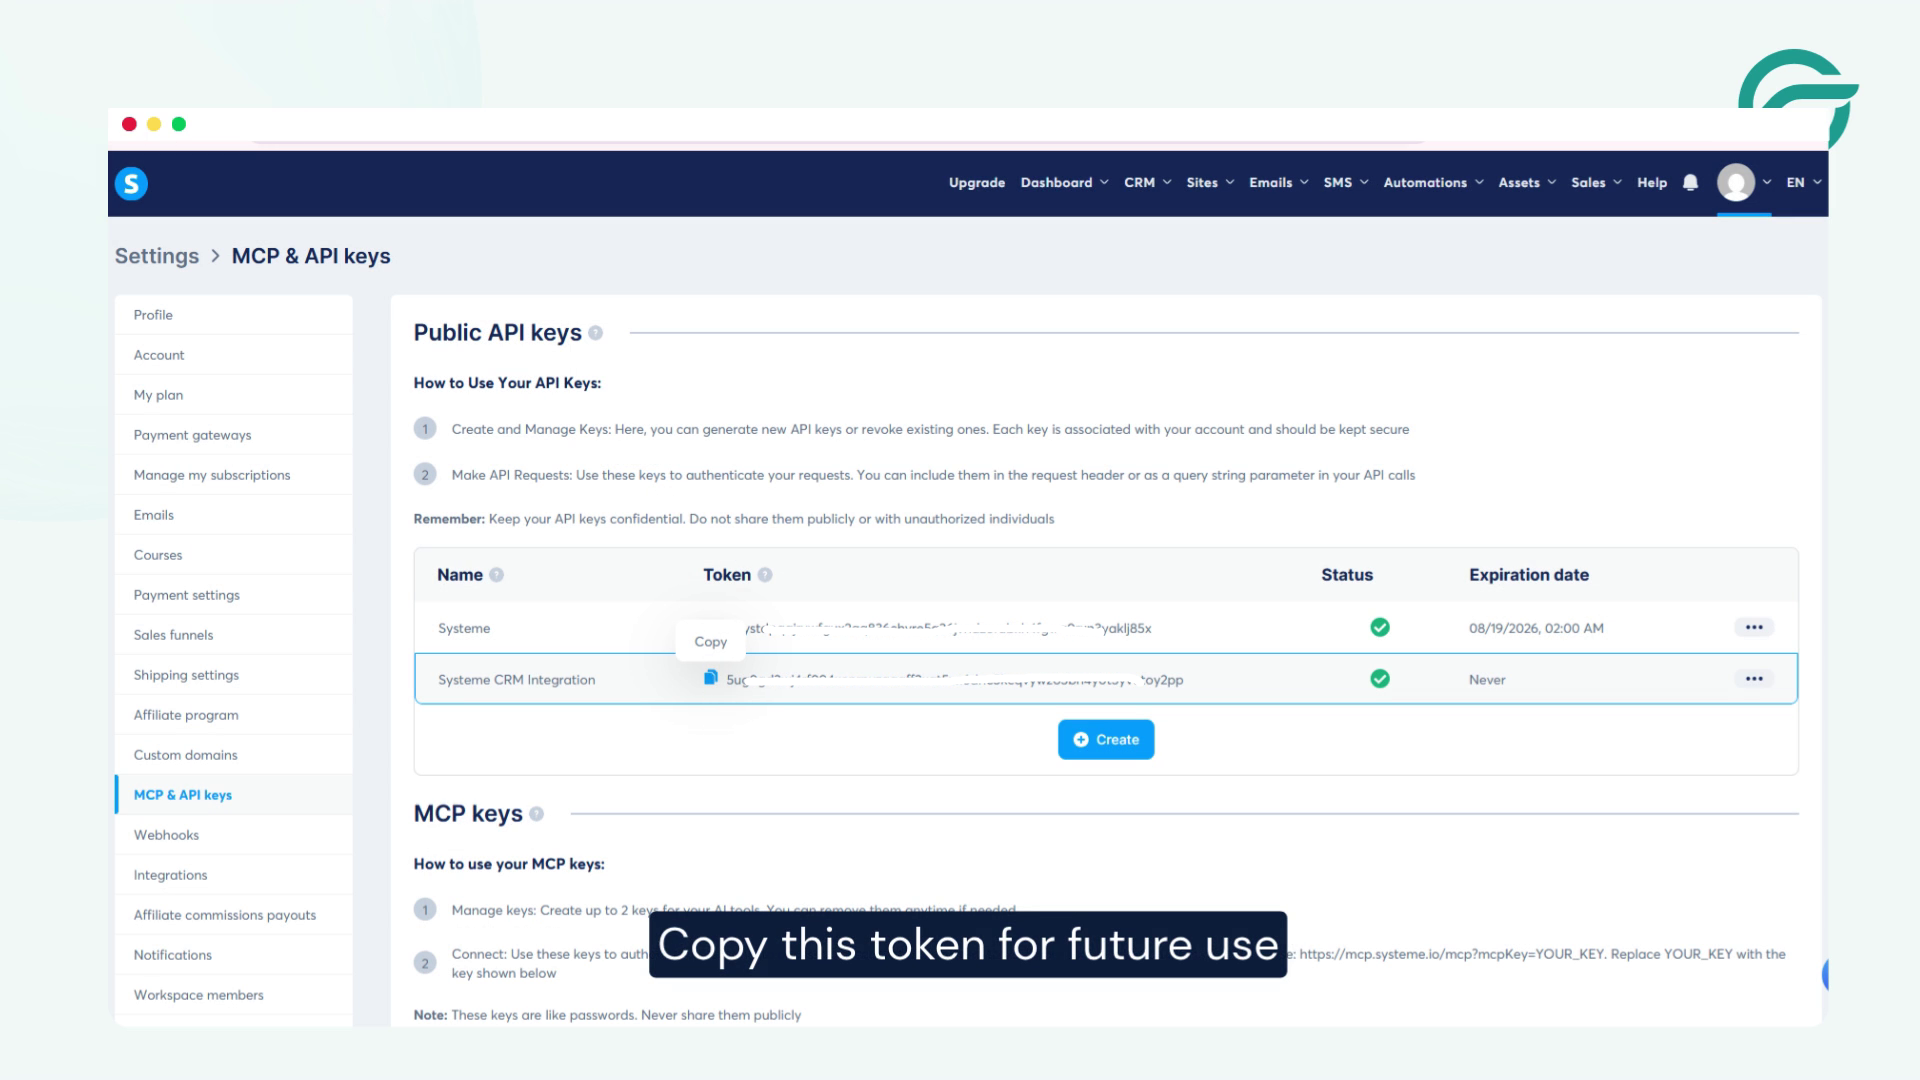The image size is (1920, 1080).
Task: Expand the Sites dropdown menu
Action: tap(1211, 183)
